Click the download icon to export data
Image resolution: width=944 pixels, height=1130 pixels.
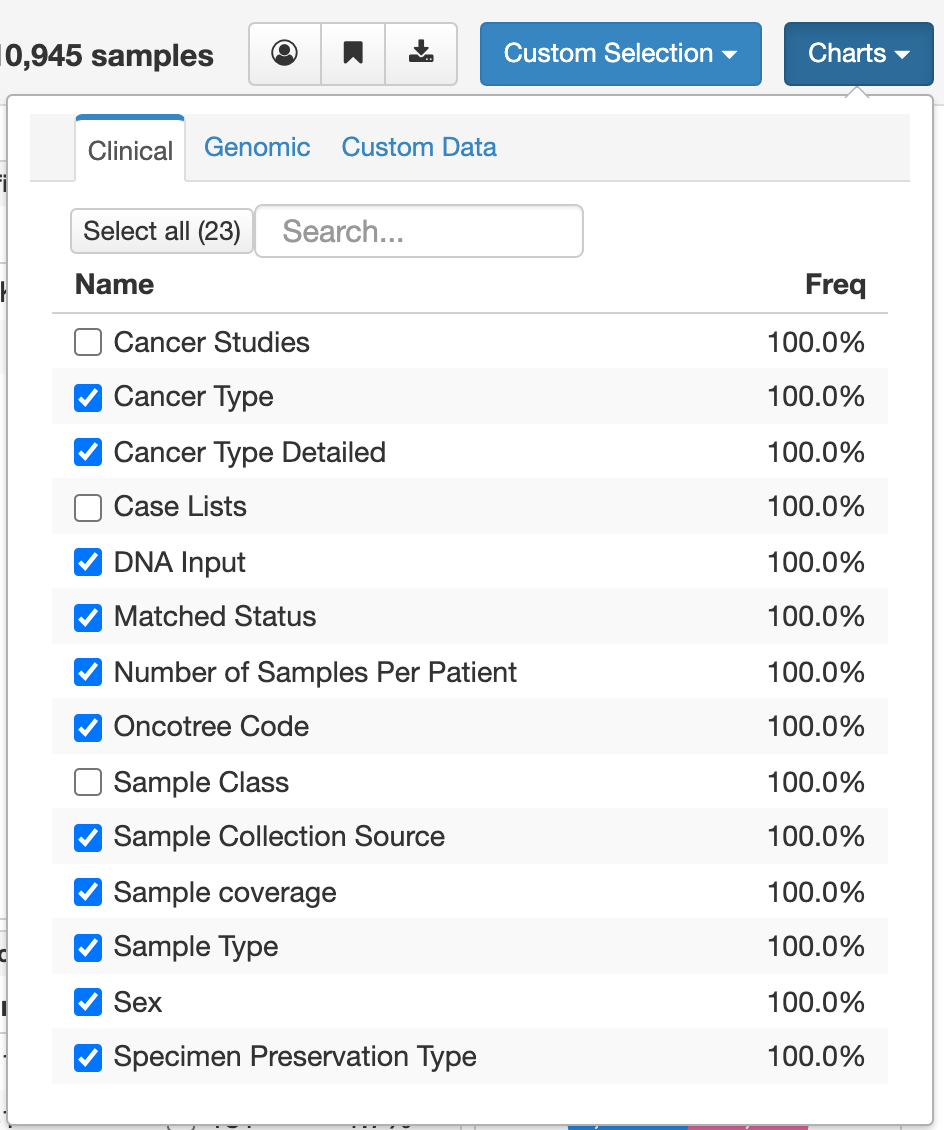(x=420, y=53)
